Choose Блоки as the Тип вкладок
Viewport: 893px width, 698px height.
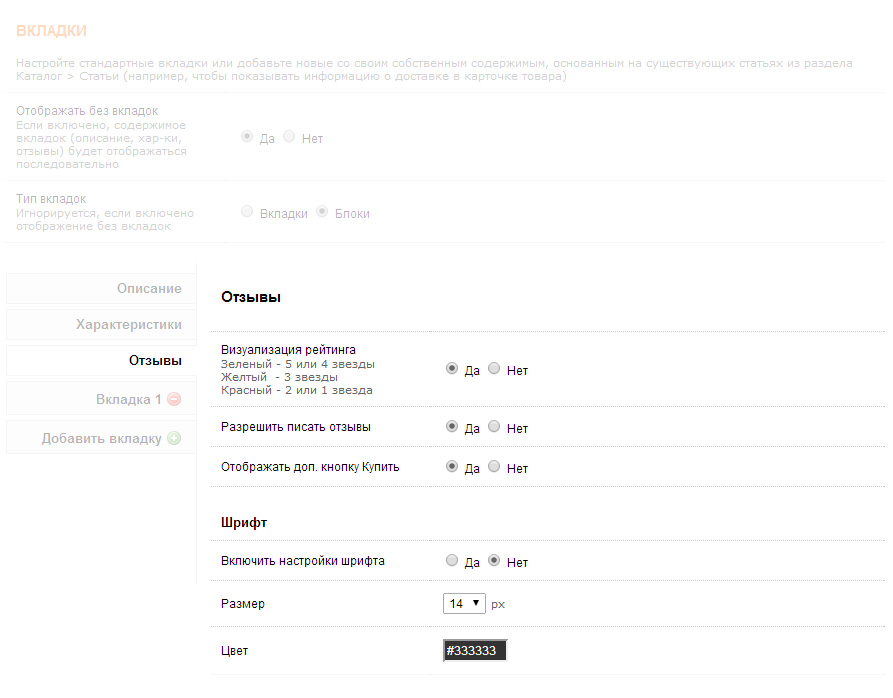coord(322,212)
